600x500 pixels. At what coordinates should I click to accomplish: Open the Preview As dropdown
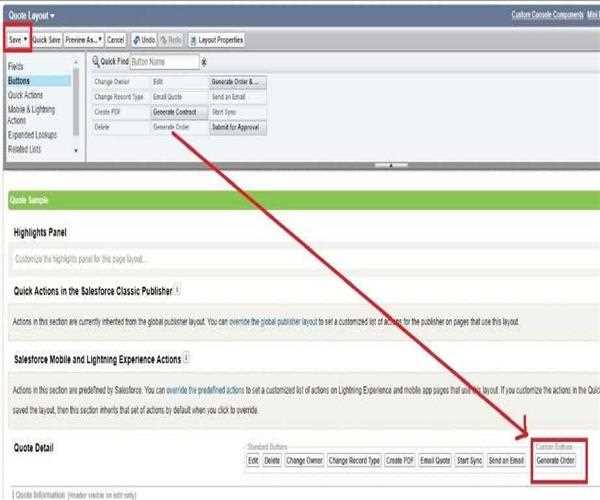coord(83,40)
